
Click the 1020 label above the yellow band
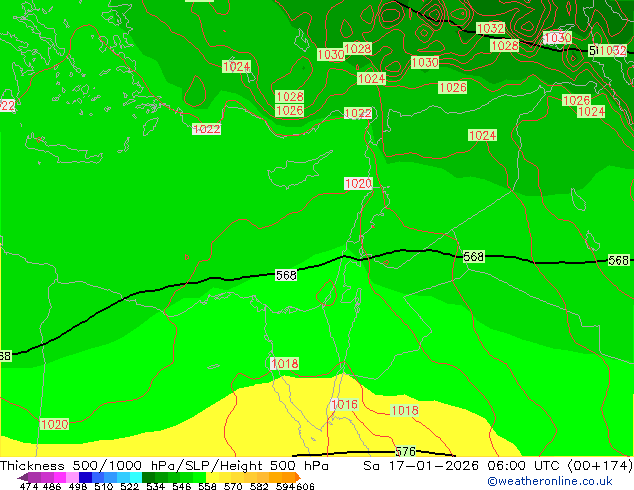click(55, 425)
